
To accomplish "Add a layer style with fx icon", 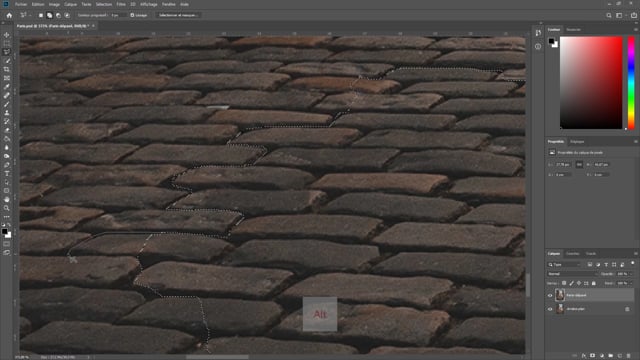I will (x=584, y=356).
